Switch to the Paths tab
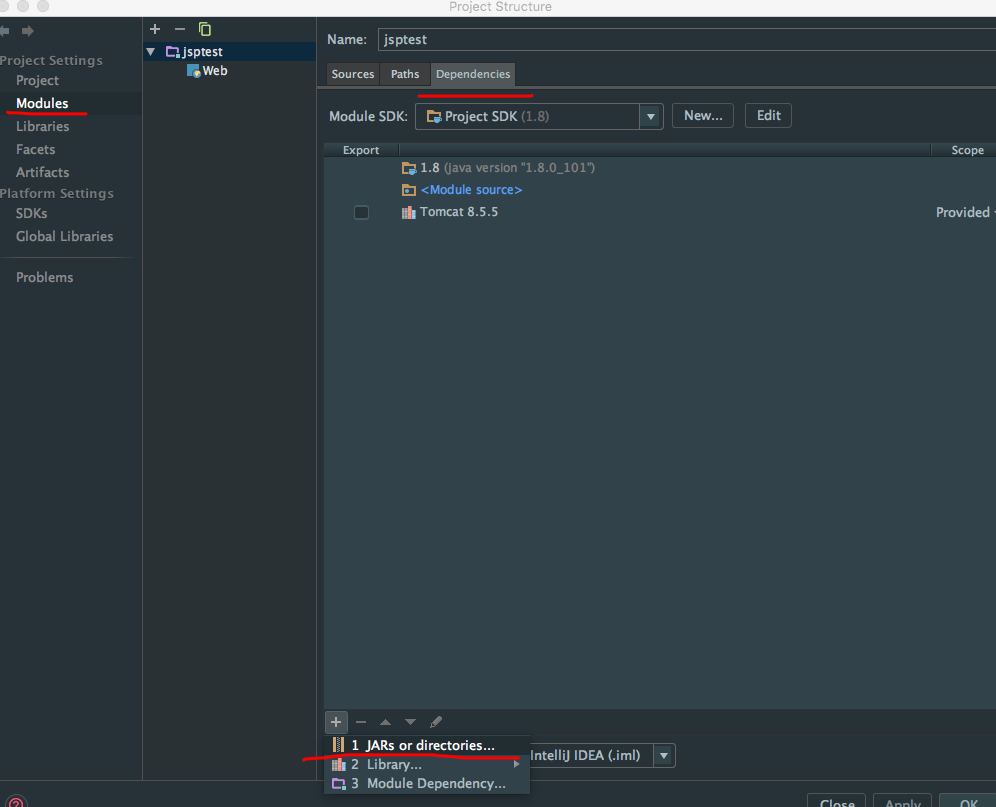This screenshot has height=807, width=996. click(x=405, y=74)
